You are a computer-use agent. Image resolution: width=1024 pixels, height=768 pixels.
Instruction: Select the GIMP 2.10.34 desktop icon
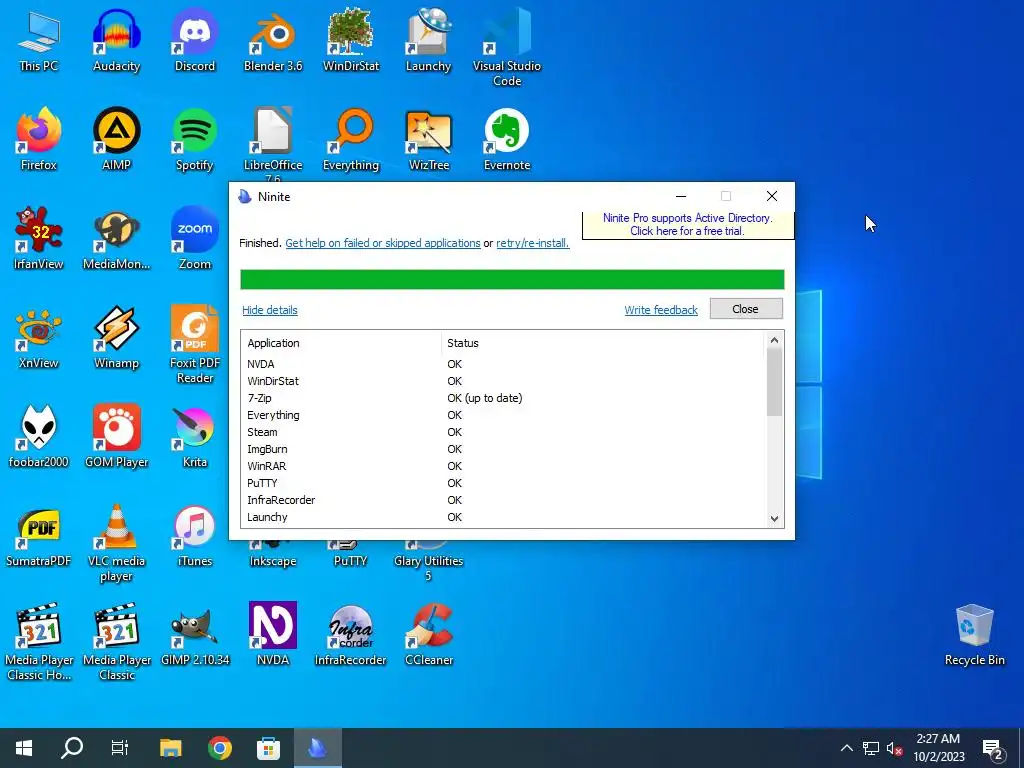pos(195,635)
